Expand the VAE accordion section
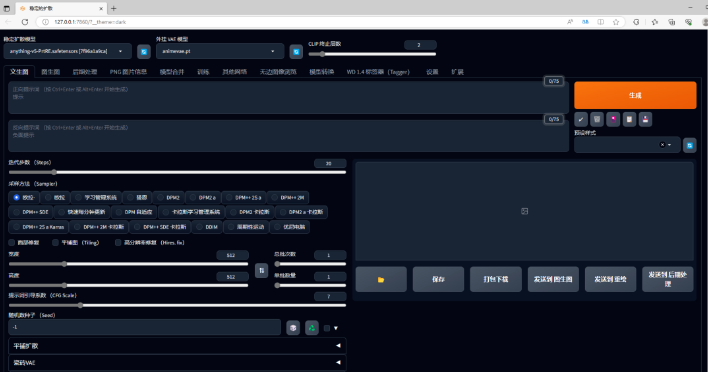708x372 pixels. [x=177, y=363]
